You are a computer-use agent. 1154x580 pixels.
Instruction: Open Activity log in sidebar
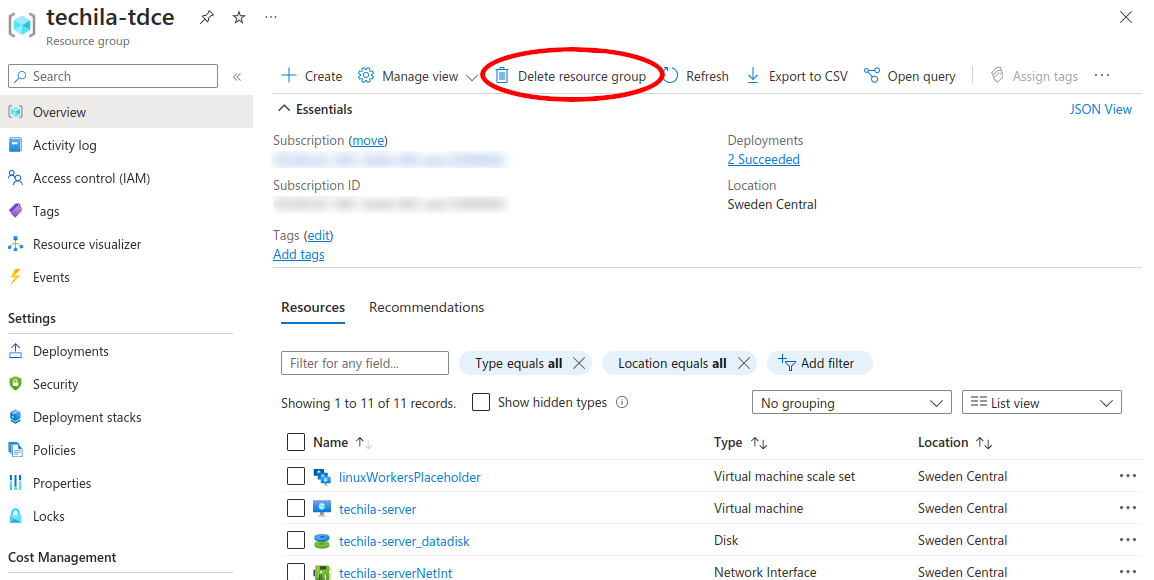pos(64,145)
